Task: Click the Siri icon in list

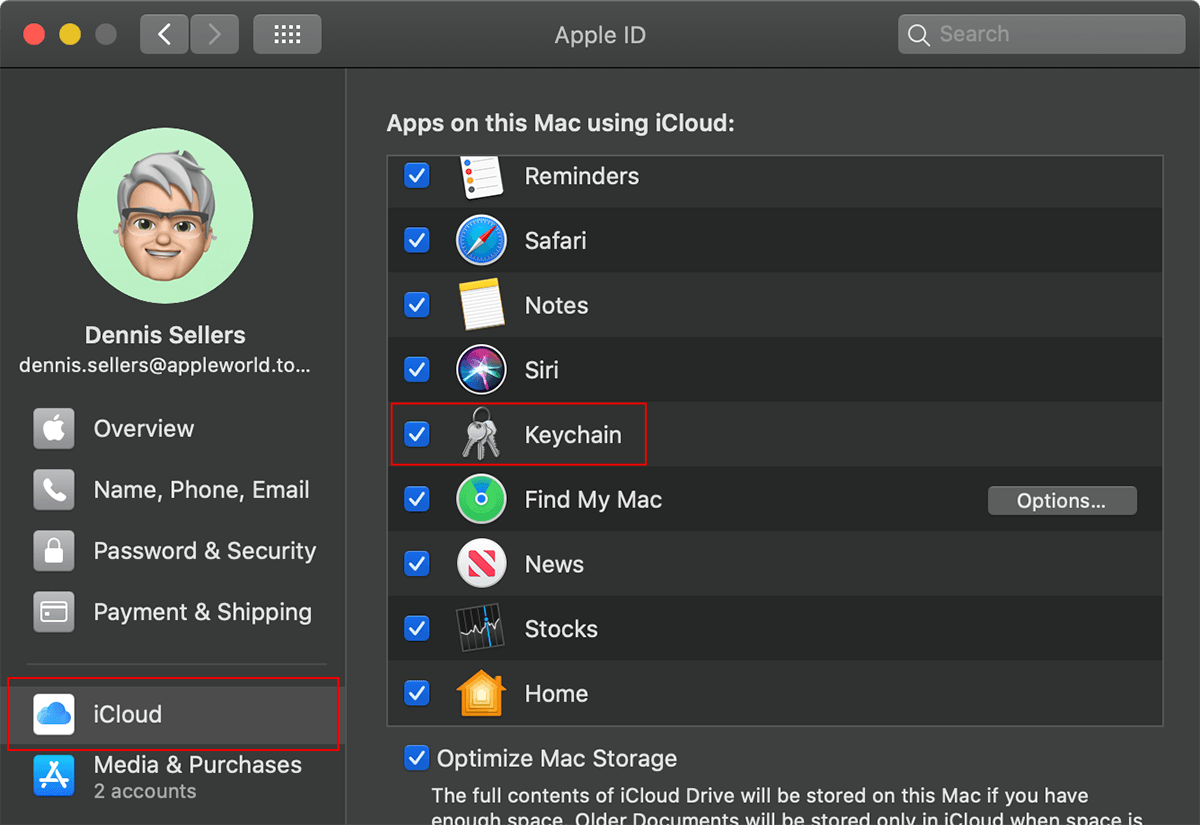Action: [x=481, y=370]
